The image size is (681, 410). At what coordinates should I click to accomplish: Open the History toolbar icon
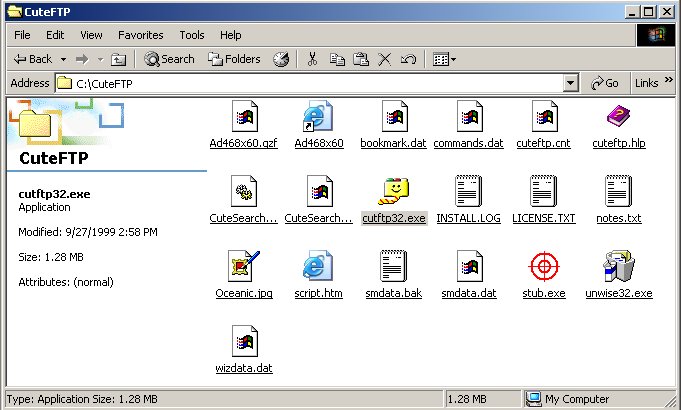coord(281,59)
